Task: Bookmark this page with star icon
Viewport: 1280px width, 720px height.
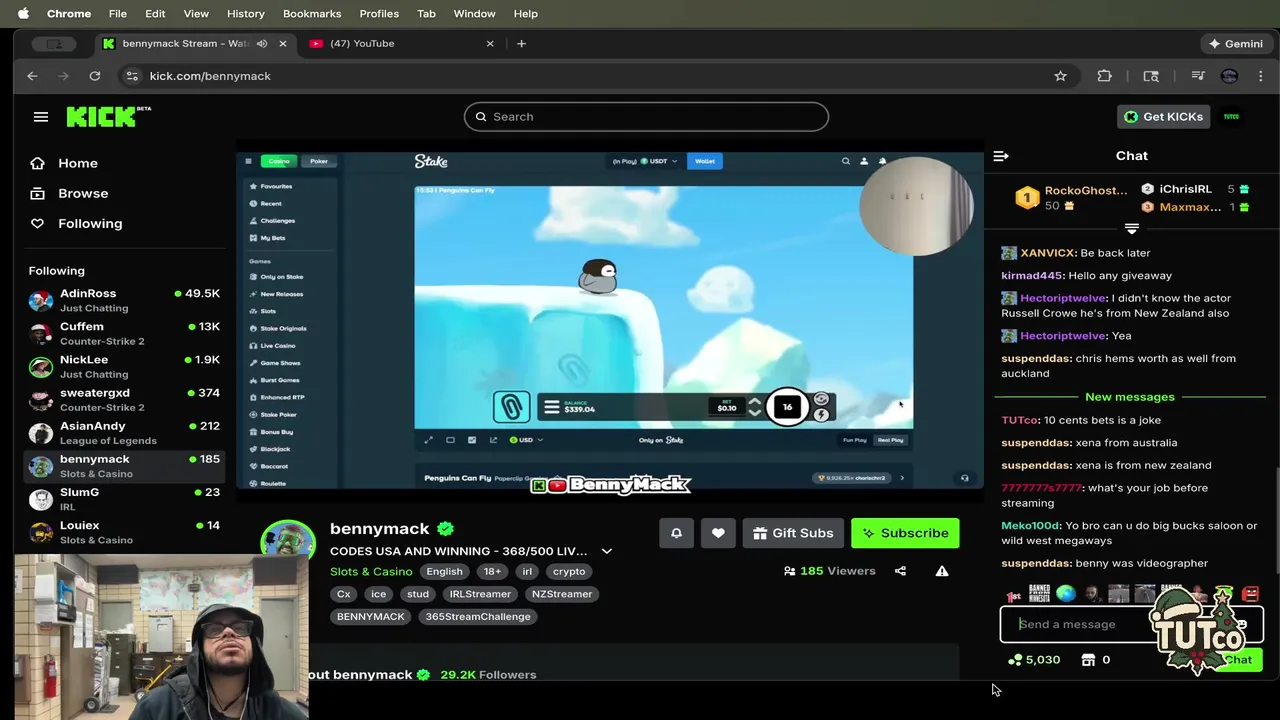Action: click(1060, 76)
